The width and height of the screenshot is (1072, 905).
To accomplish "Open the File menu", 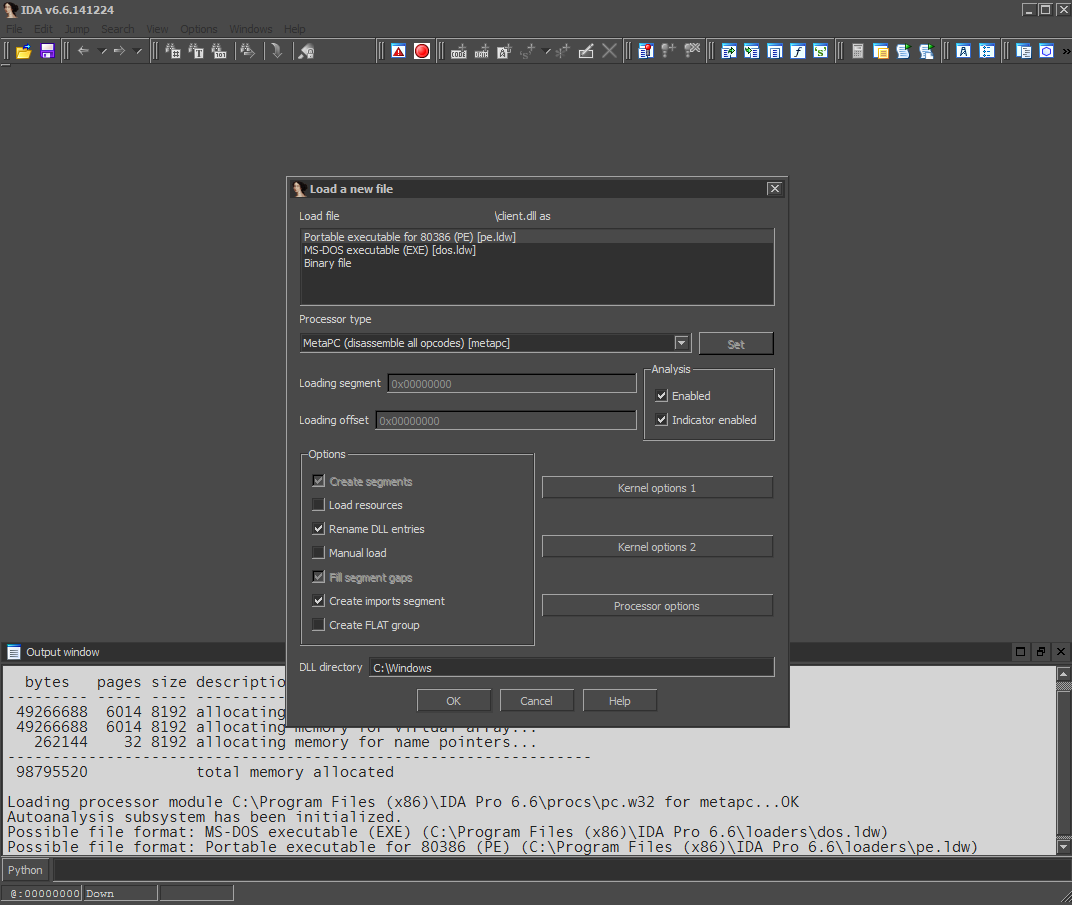I will click(14, 29).
